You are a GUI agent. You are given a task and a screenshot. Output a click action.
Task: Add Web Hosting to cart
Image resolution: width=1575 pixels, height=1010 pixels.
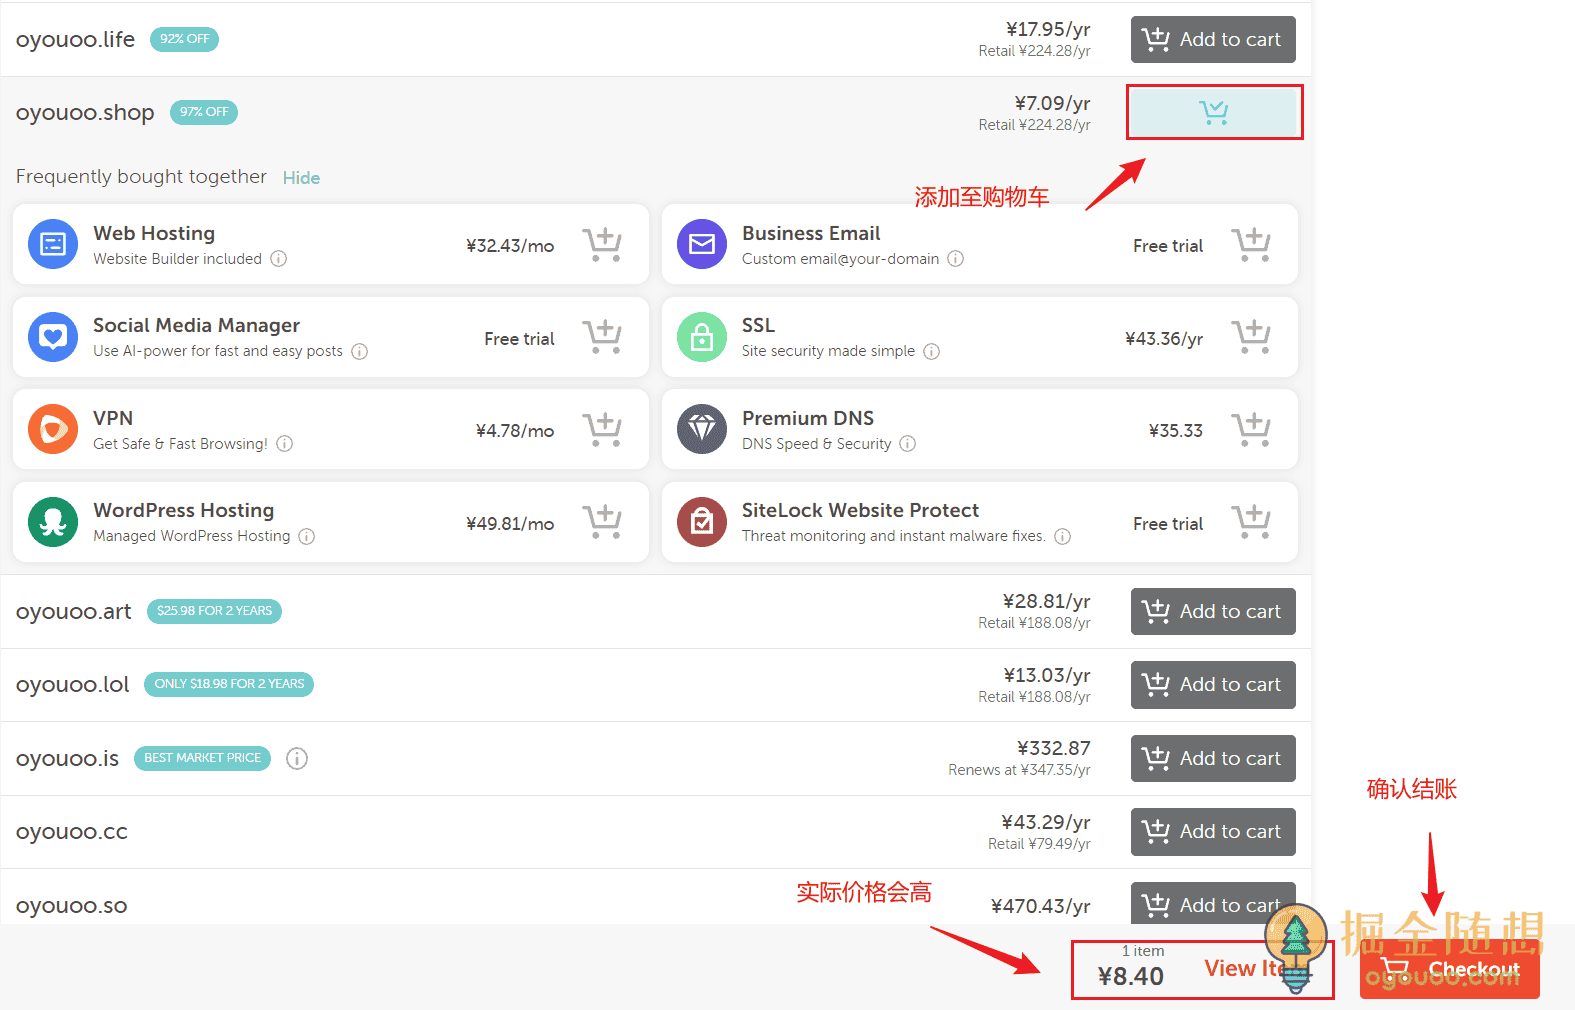tap(602, 244)
